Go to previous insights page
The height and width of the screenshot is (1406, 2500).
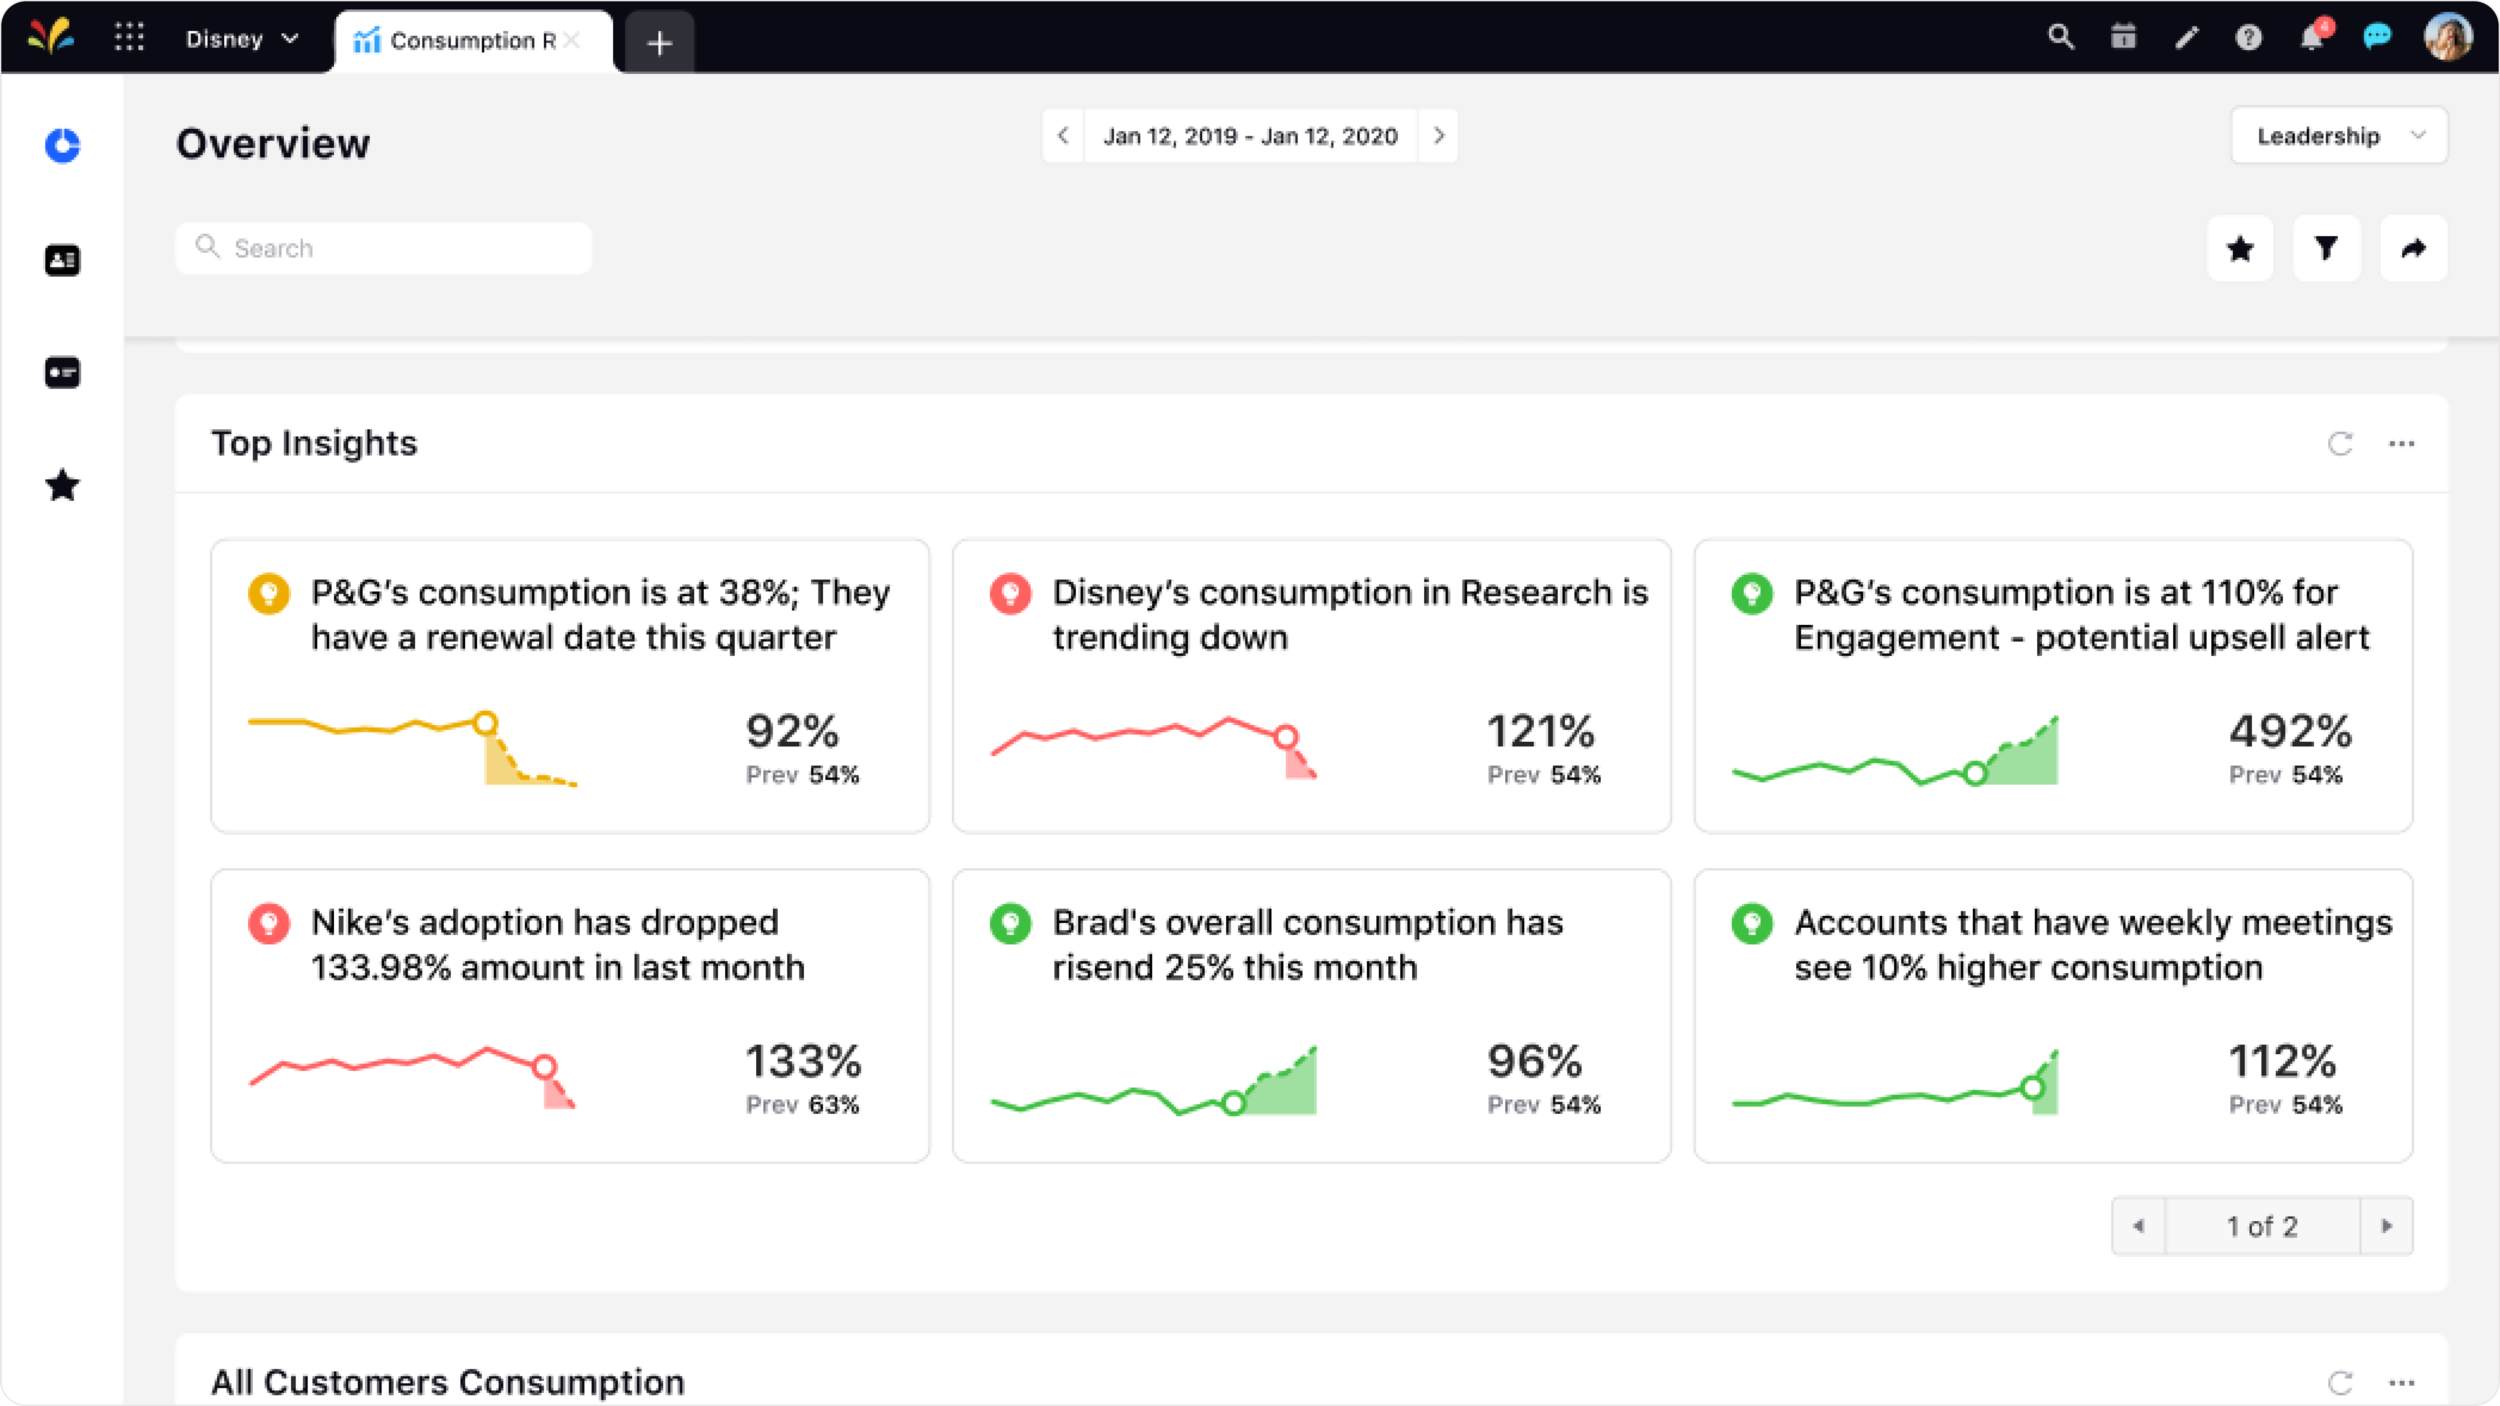2138,1226
